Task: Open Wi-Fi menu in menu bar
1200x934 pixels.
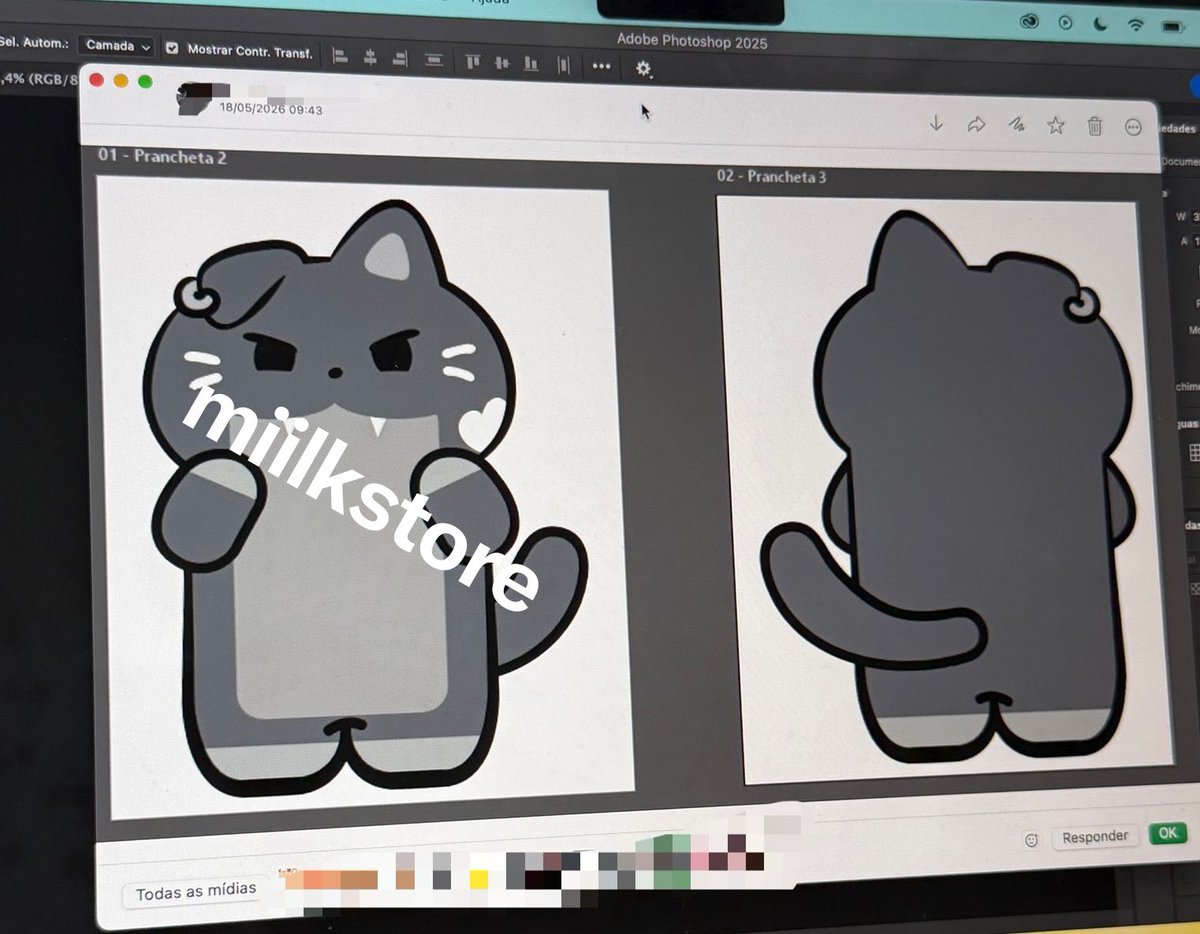Action: click(x=1136, y=25)
